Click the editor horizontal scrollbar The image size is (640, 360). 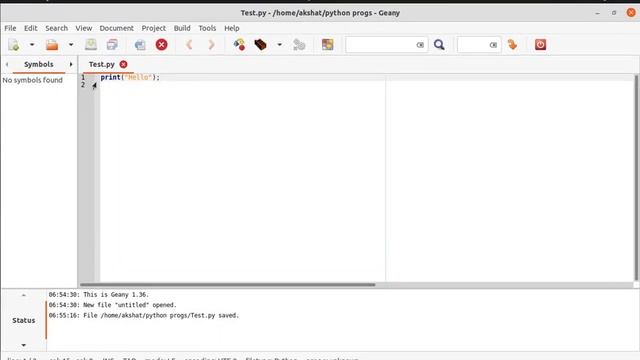(227, 284)
